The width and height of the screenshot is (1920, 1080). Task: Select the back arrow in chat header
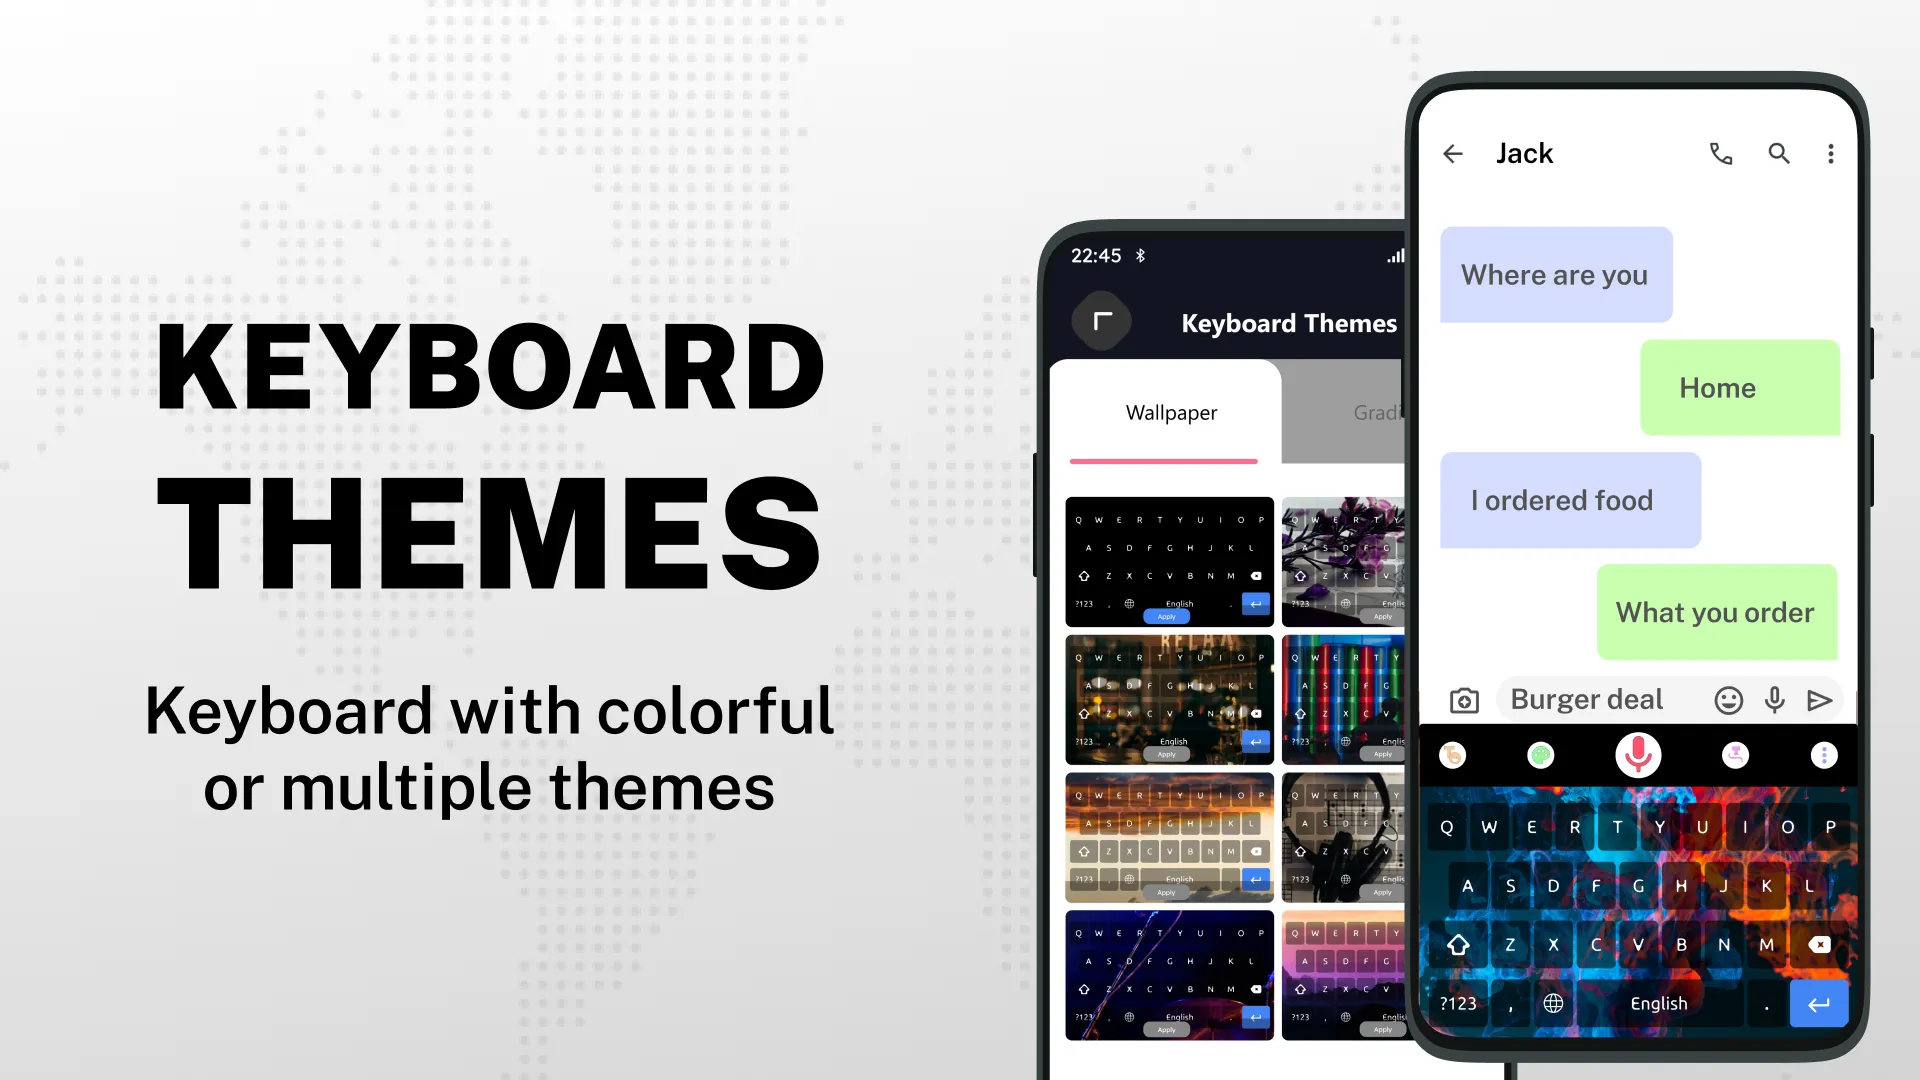[1452, 154]
